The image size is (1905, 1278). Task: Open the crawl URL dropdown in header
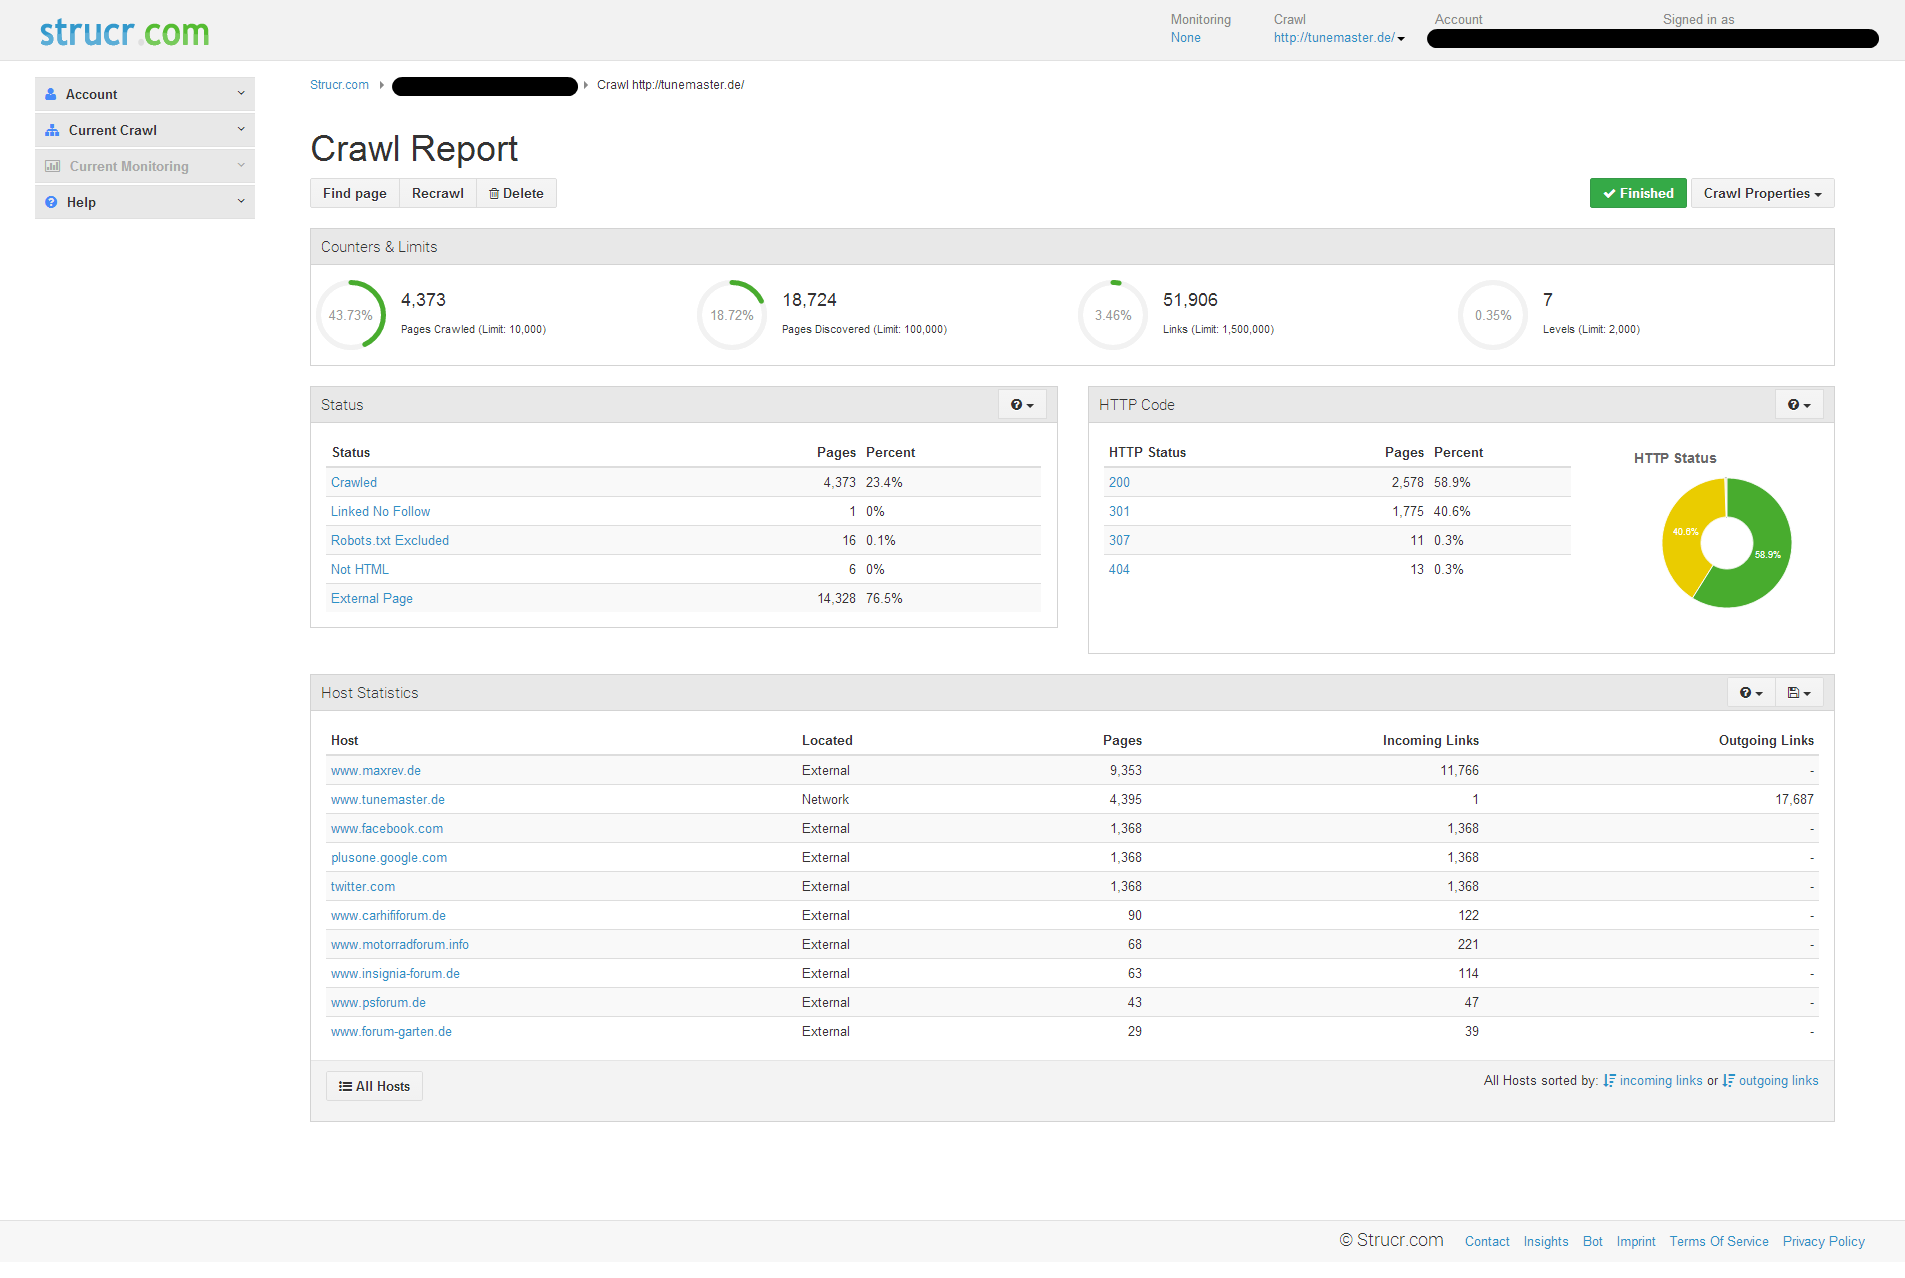[x=1339, y=38]
